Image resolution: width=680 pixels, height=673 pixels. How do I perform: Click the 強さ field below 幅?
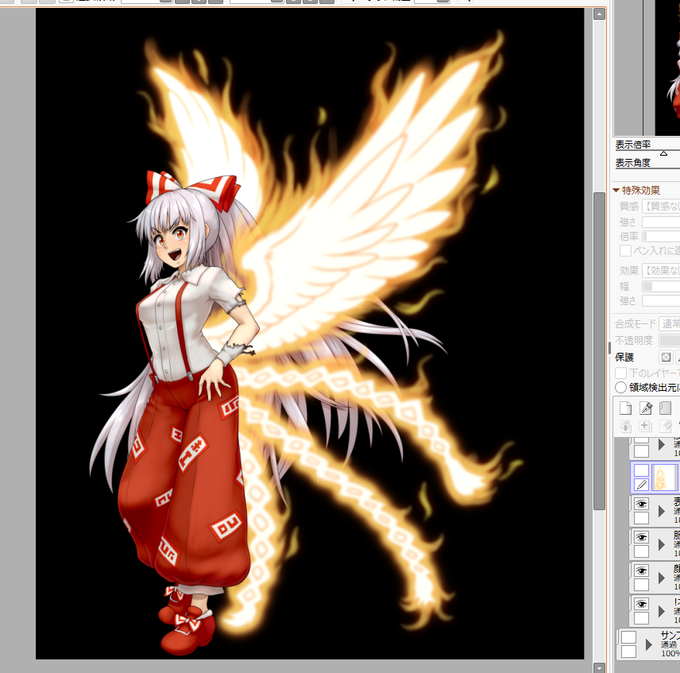[x=661, y=301]
